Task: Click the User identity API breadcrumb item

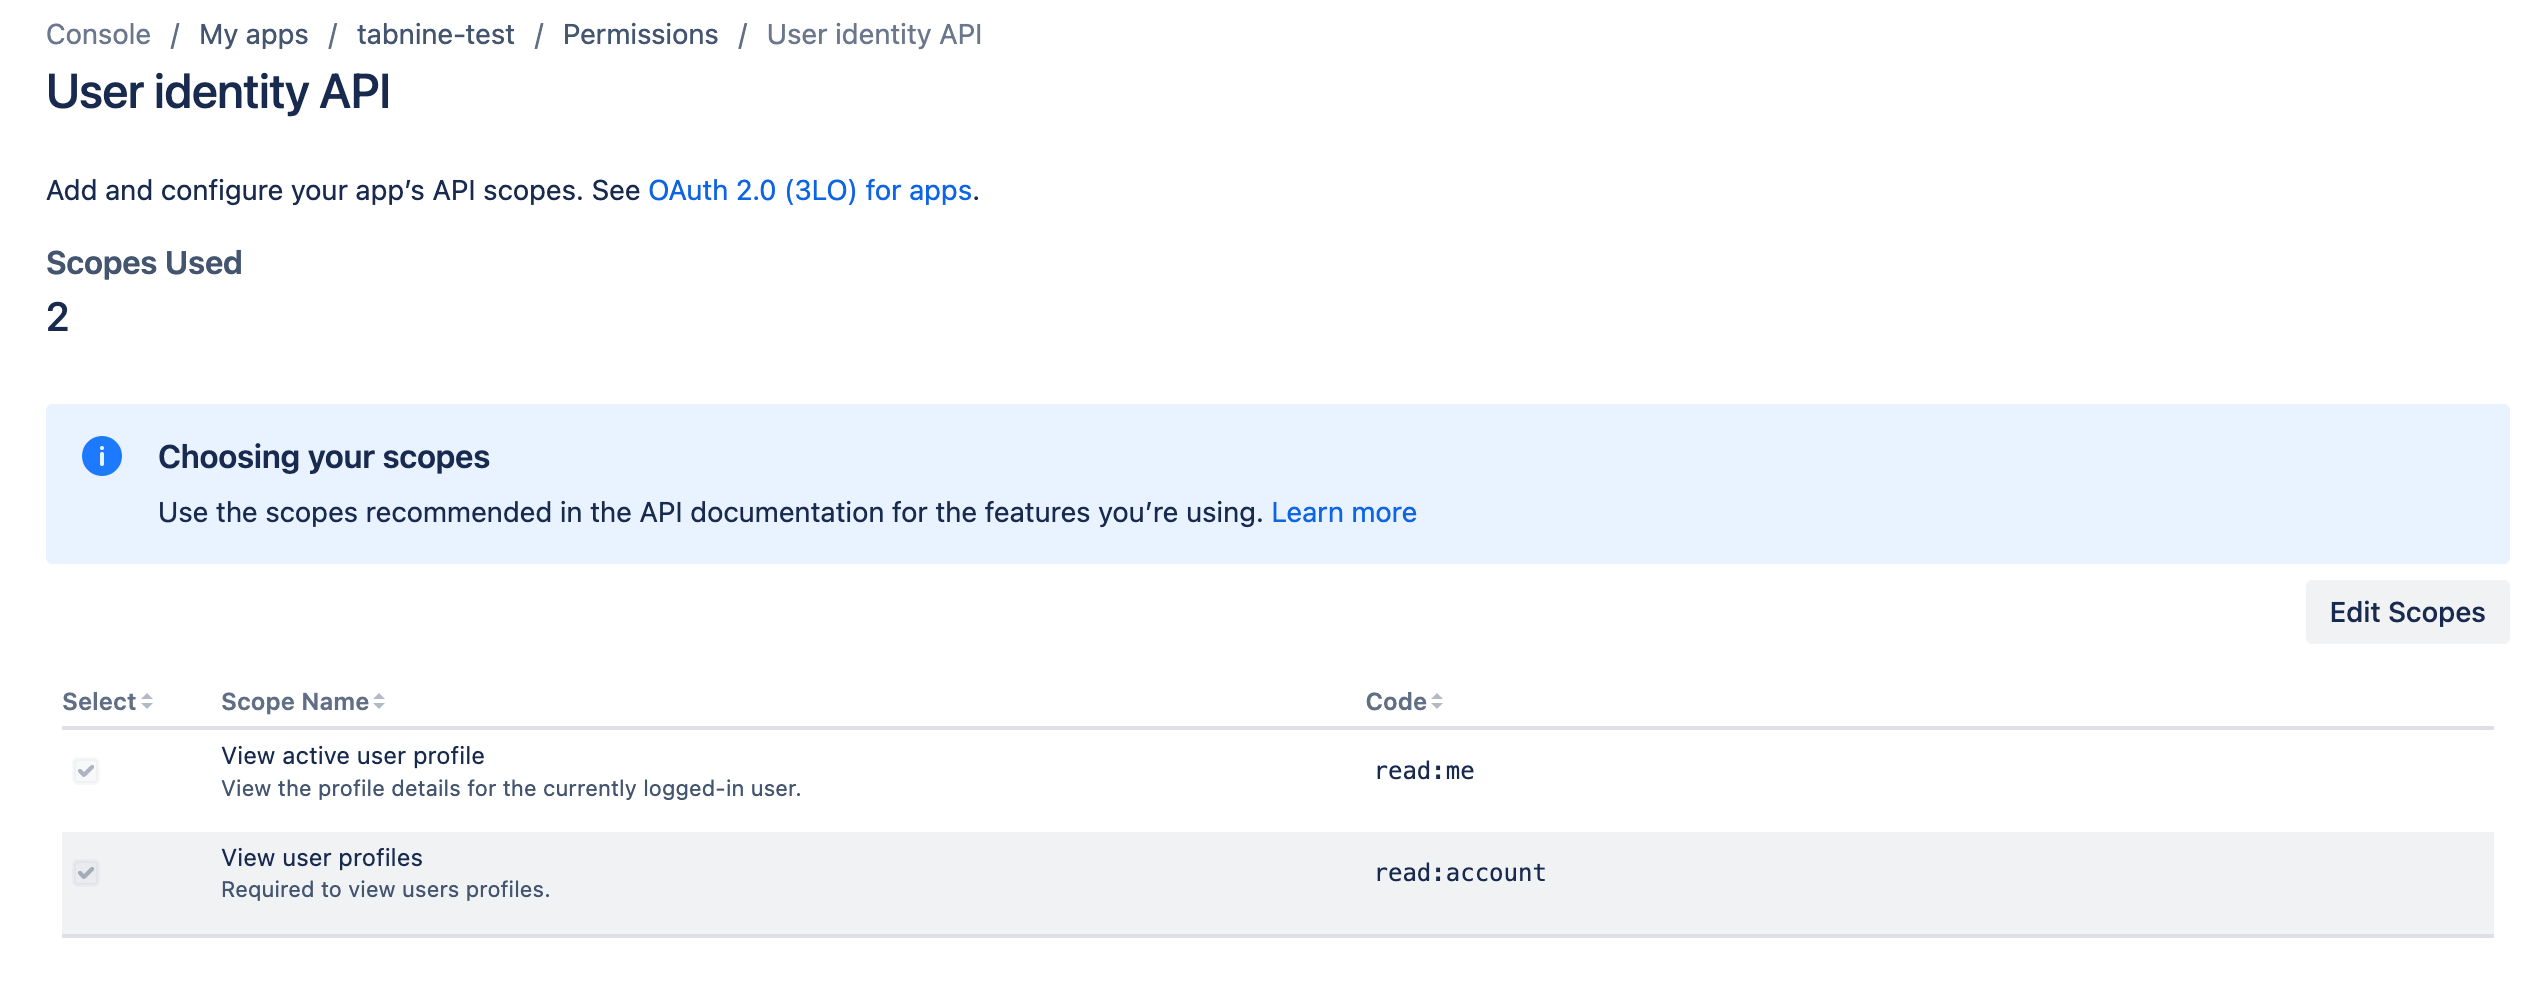Action: pyautogui.click(x=874, y=34)
